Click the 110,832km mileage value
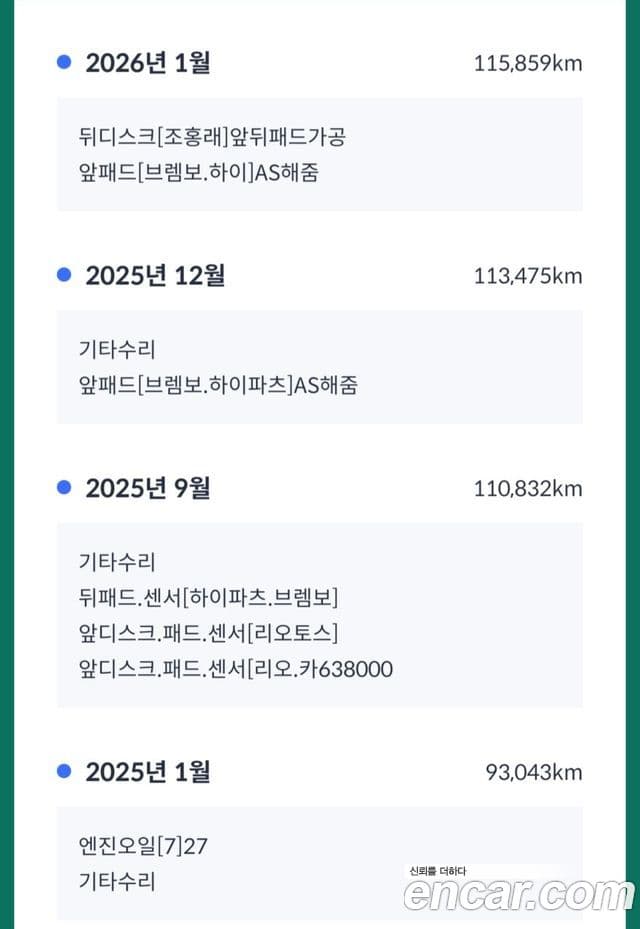This screenshot has height=929, width=640. point(528,489)
